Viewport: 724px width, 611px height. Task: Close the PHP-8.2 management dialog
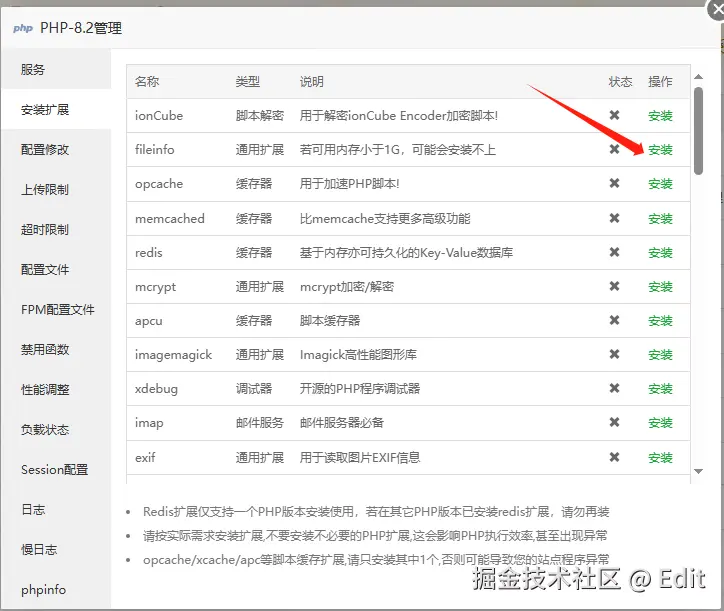(x=717, y=10)
